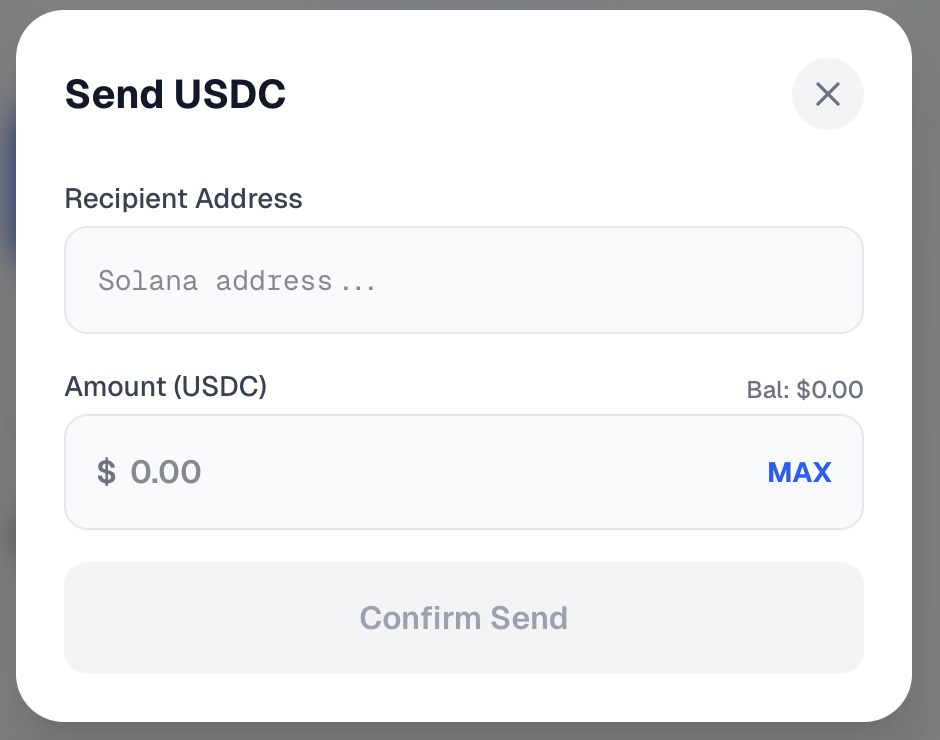Screen dimensions: 940x740
Task: Click the Solana address placeholder text
Action: click(x=237, y=281)
